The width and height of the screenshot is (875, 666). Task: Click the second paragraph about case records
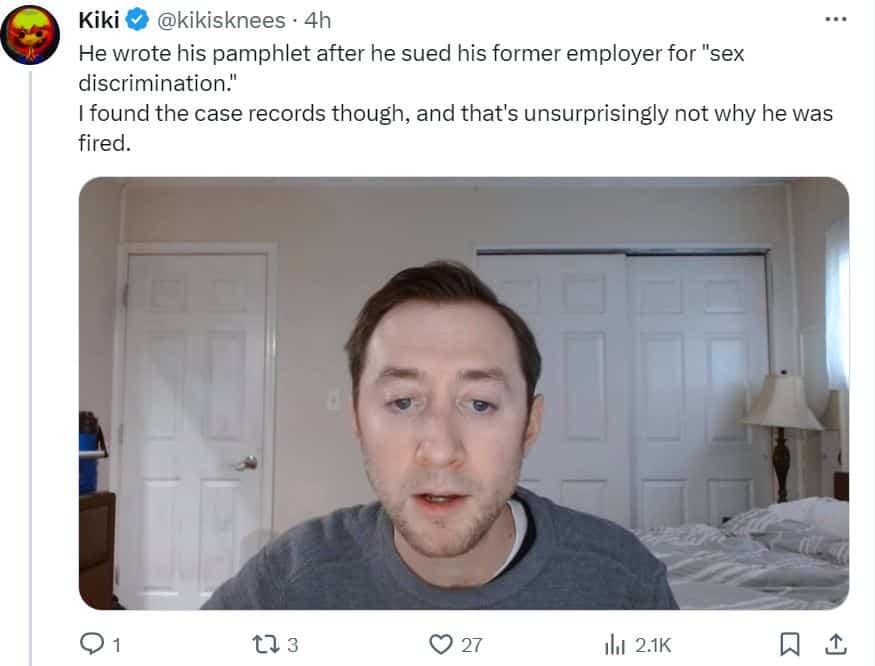(x=455, y=128)
